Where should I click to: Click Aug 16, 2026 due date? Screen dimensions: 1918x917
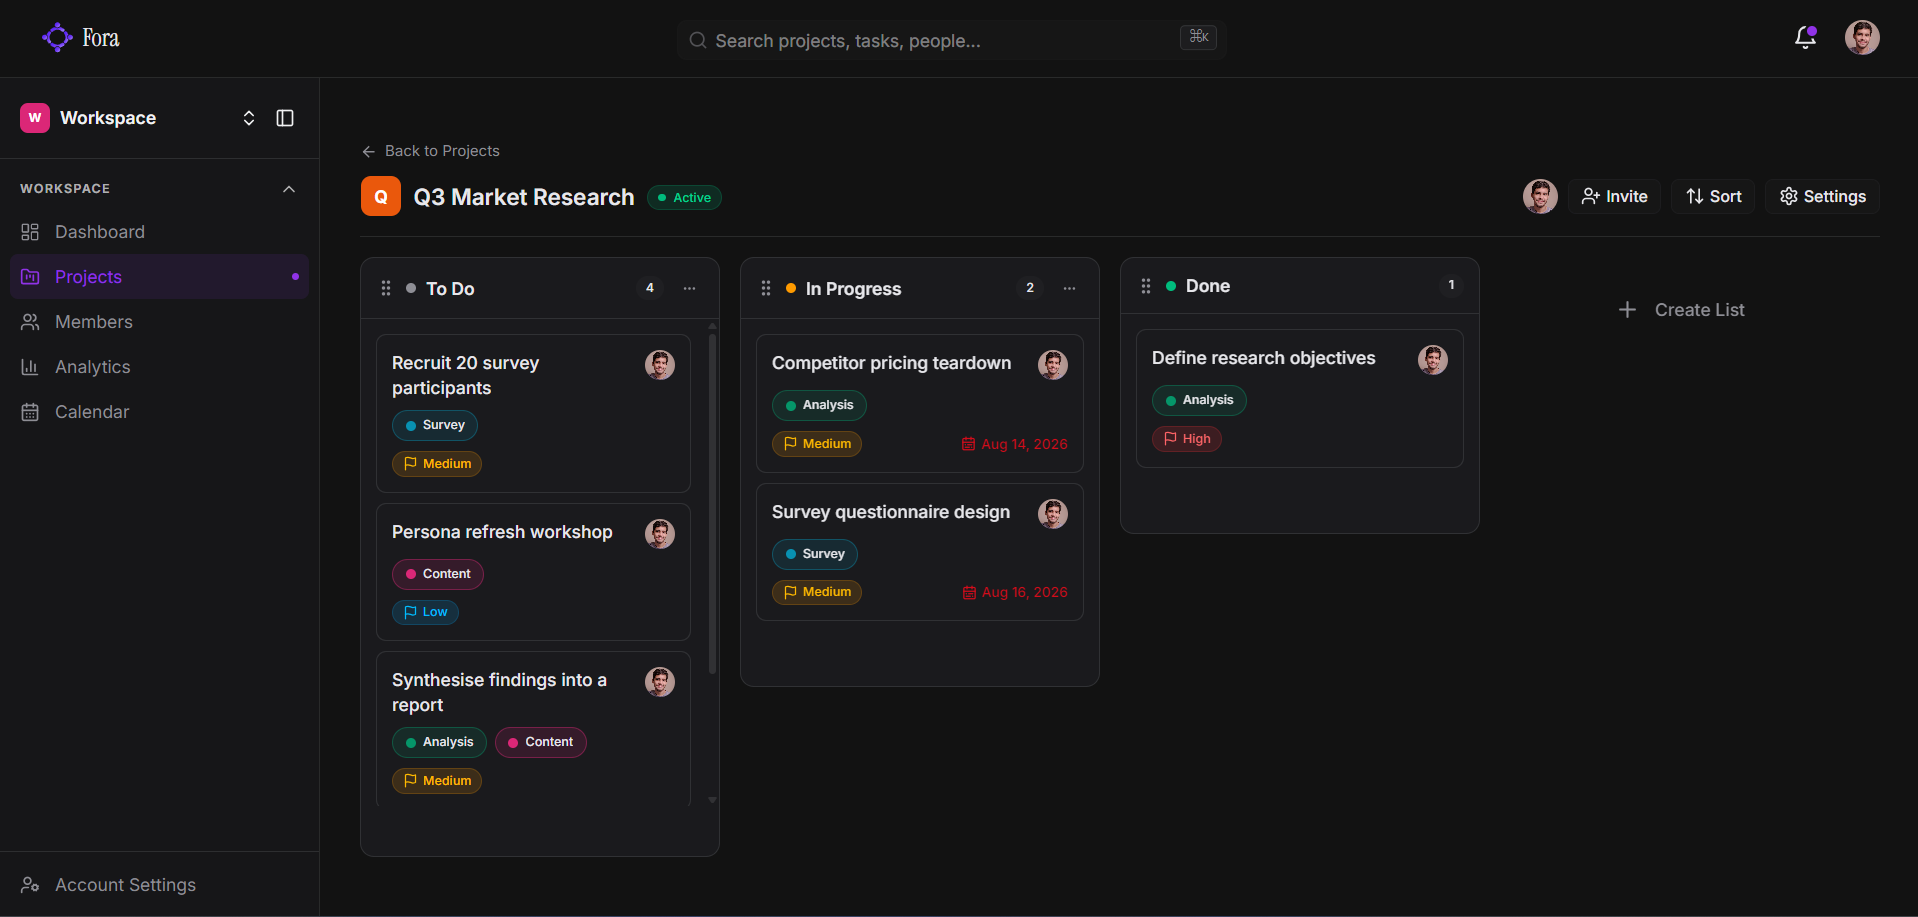point(1015,593)
